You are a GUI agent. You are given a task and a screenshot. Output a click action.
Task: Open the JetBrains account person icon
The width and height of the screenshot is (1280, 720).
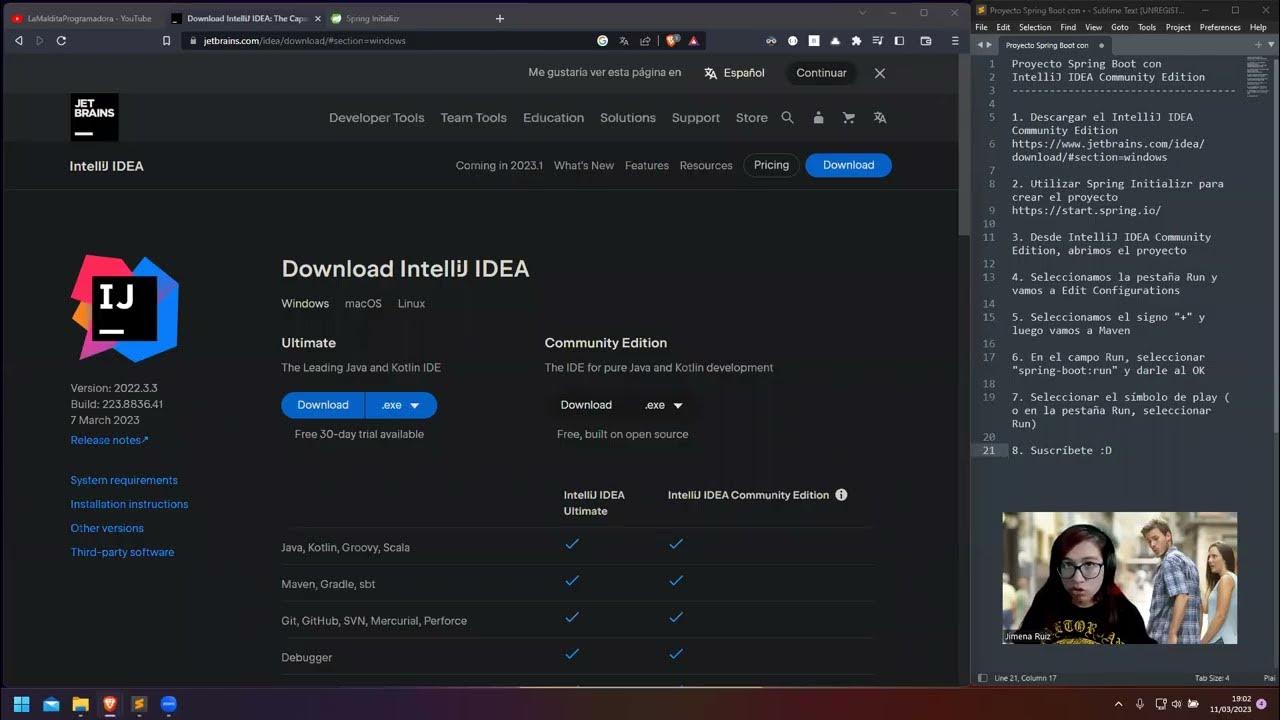pos(818,117)
